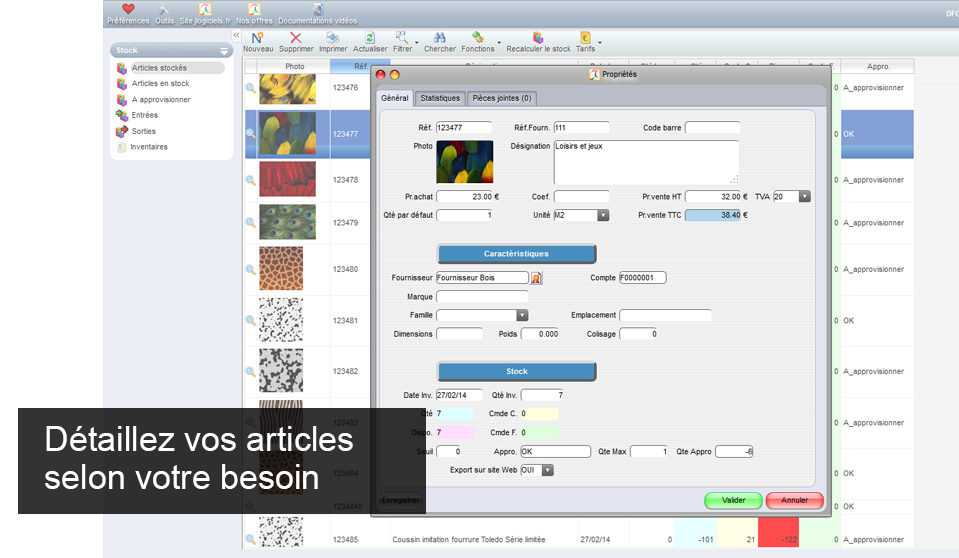
Task: Click the Caractéristiques section button
Action: [516, 254]
